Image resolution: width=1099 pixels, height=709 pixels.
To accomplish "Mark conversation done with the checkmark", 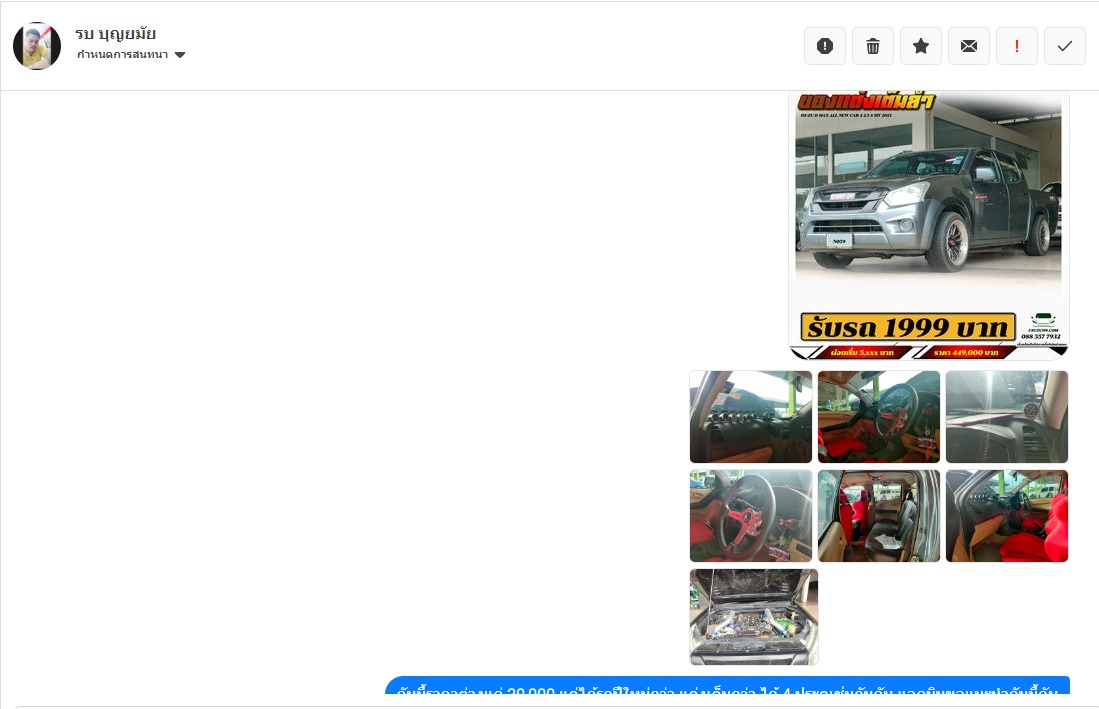I will pyautogui.click(x=1065, y=46).
